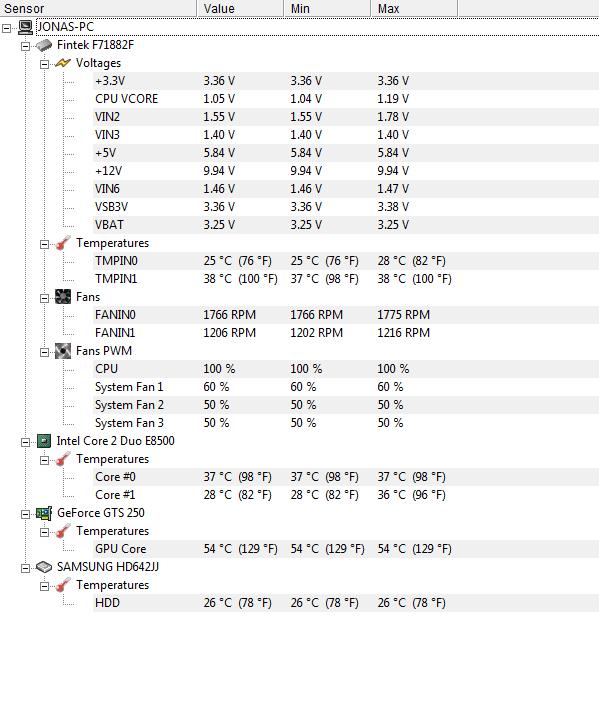
Task: Collapse the Voltages tree section
Action: (x=44, y=64)
